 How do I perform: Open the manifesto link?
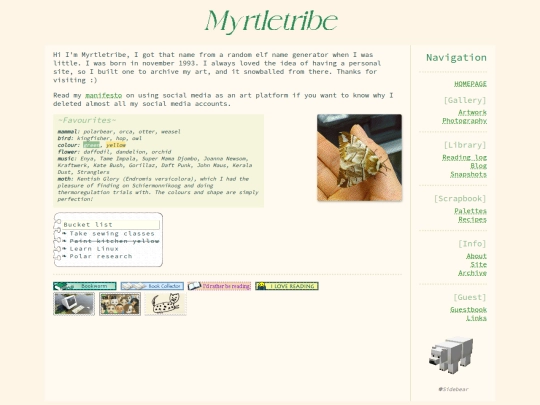(104, 95)
